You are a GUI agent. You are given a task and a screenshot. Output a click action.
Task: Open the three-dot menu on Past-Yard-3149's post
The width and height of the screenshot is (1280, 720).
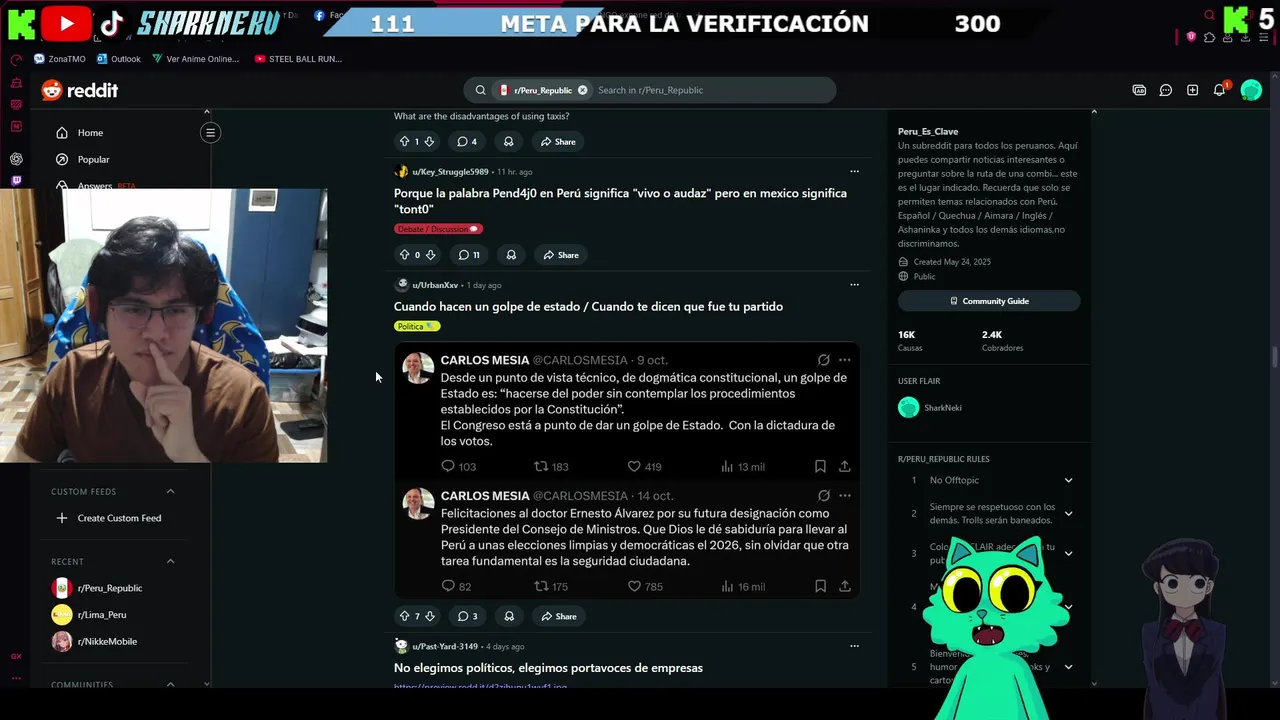854,646
